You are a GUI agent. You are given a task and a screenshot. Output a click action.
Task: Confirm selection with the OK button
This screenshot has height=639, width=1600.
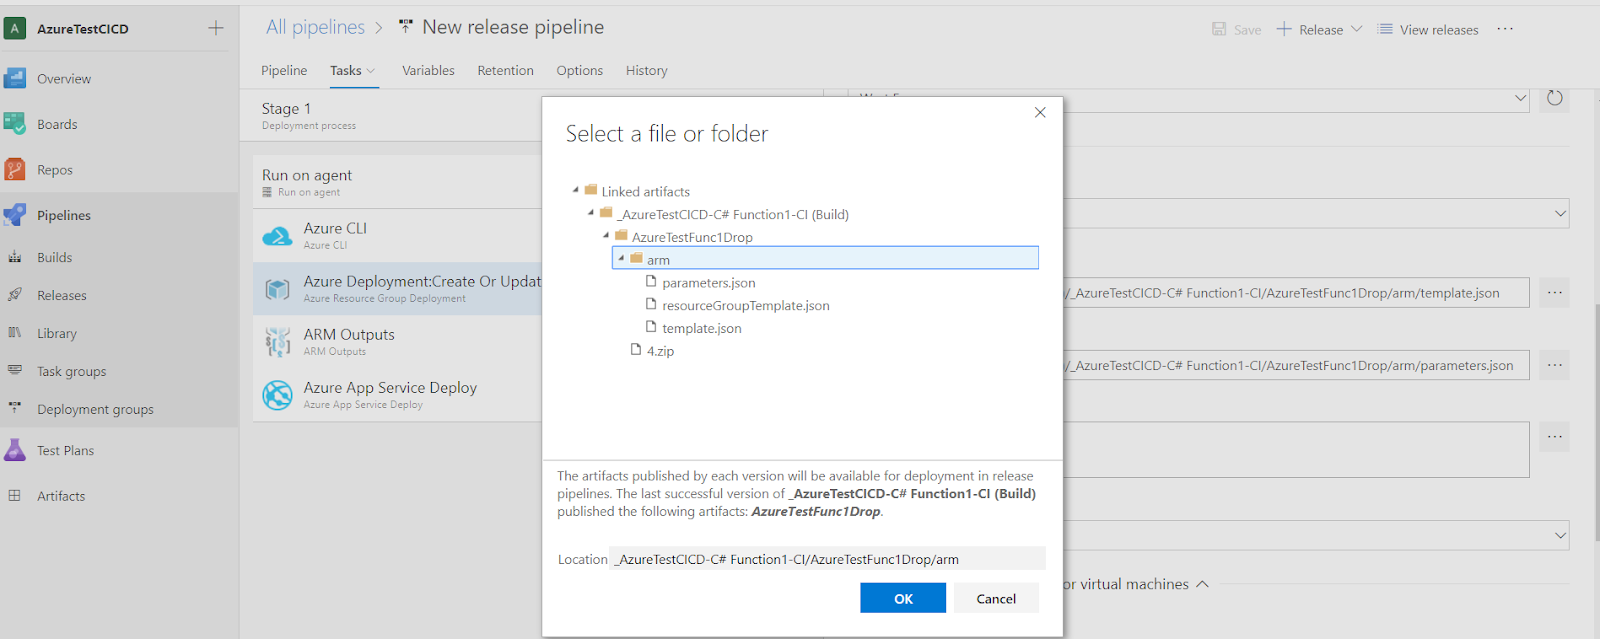[x=902, y=598]
